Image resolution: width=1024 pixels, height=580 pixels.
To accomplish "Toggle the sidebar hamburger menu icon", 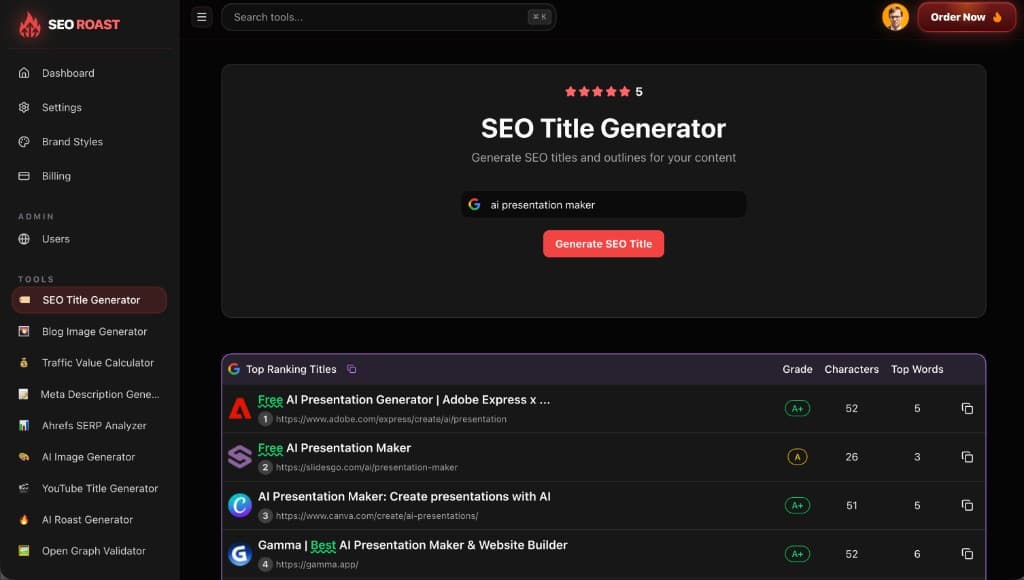I will tap(202, 17).
